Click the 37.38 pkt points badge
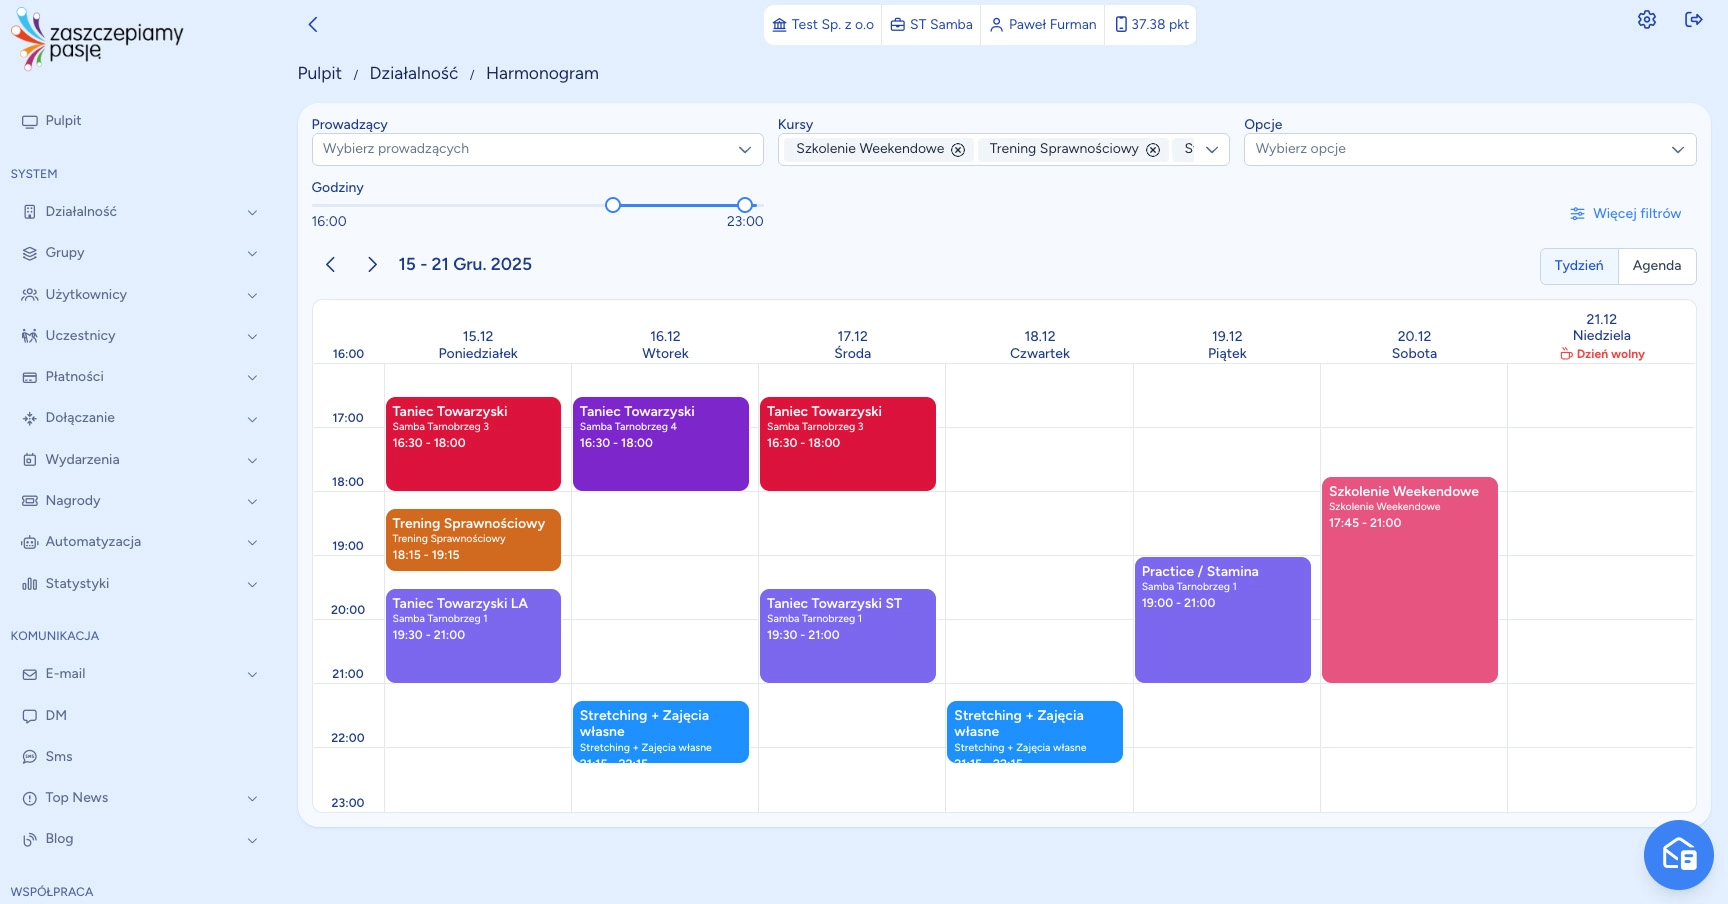The image size is (1728, 904). (1151, 25)
